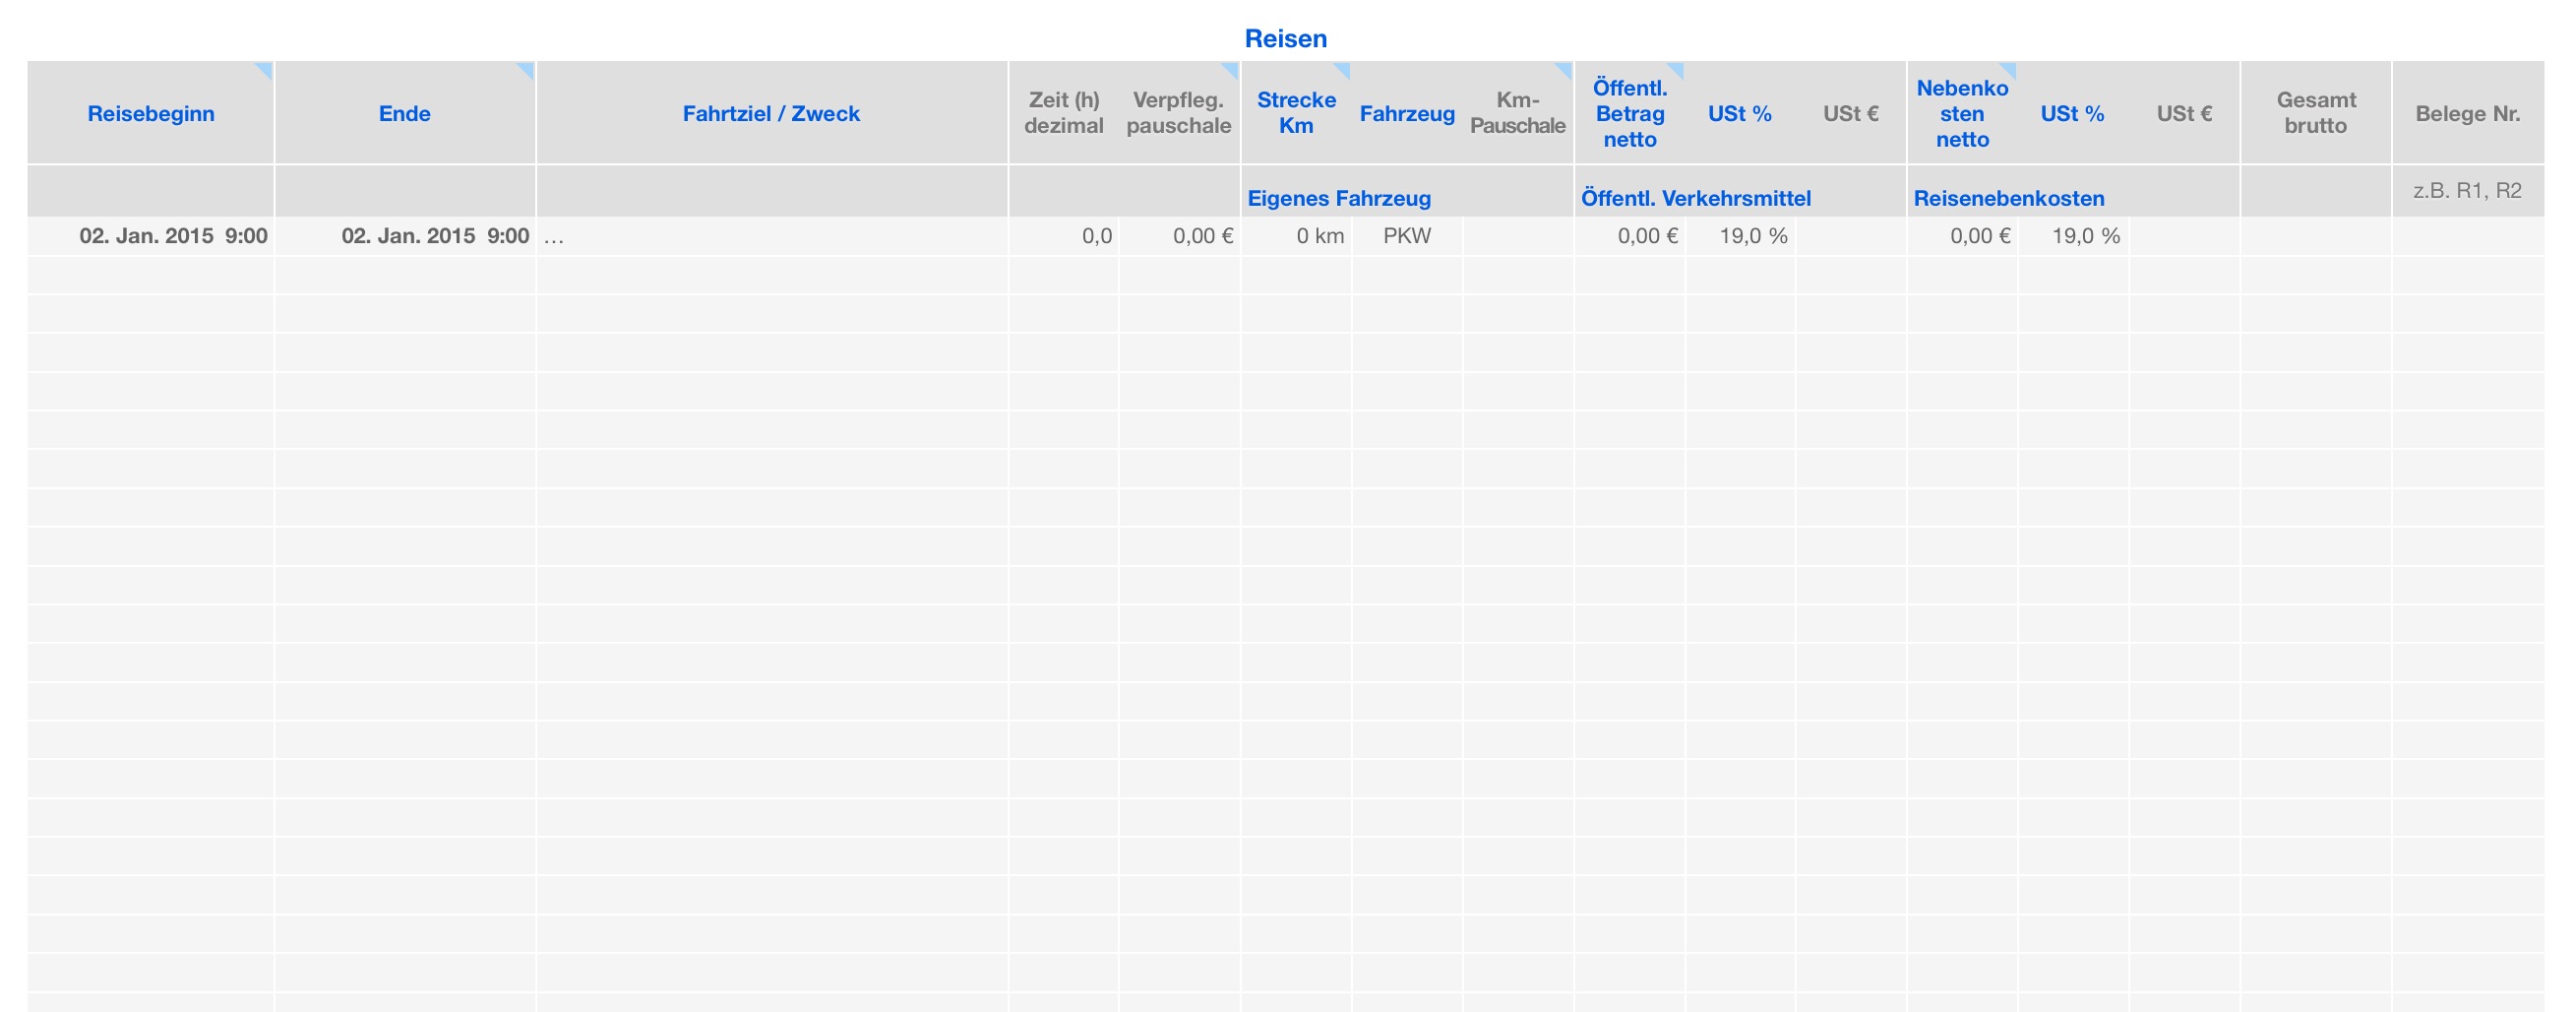
Task: Select the 0 km distance cell
Action: click(x=1296, y=236)
